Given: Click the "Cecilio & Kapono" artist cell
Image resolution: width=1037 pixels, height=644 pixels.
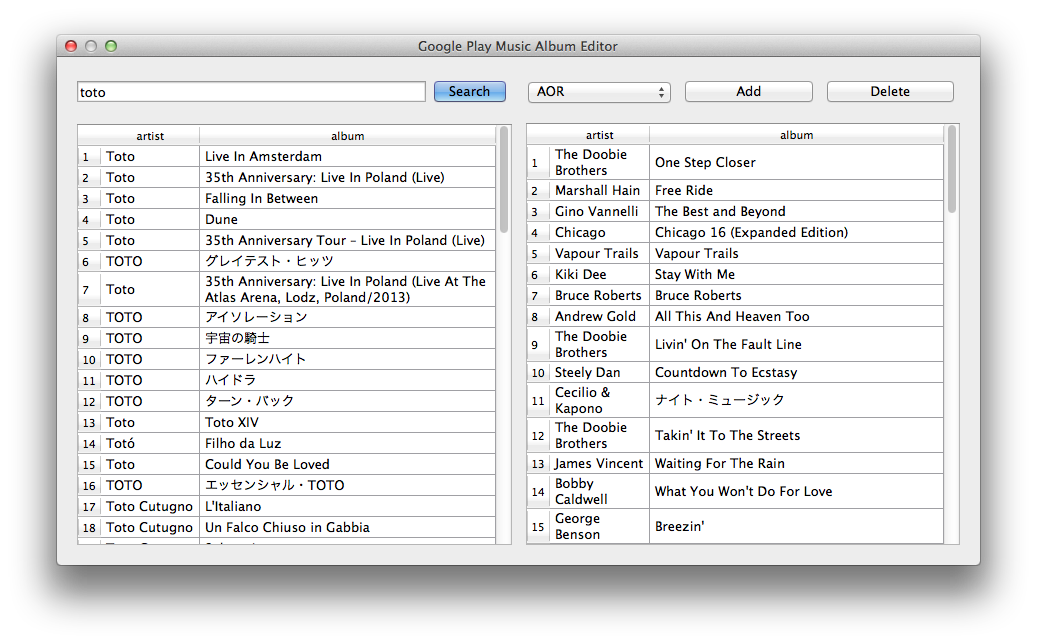Looking at the screenshot, I should [599, 400].
